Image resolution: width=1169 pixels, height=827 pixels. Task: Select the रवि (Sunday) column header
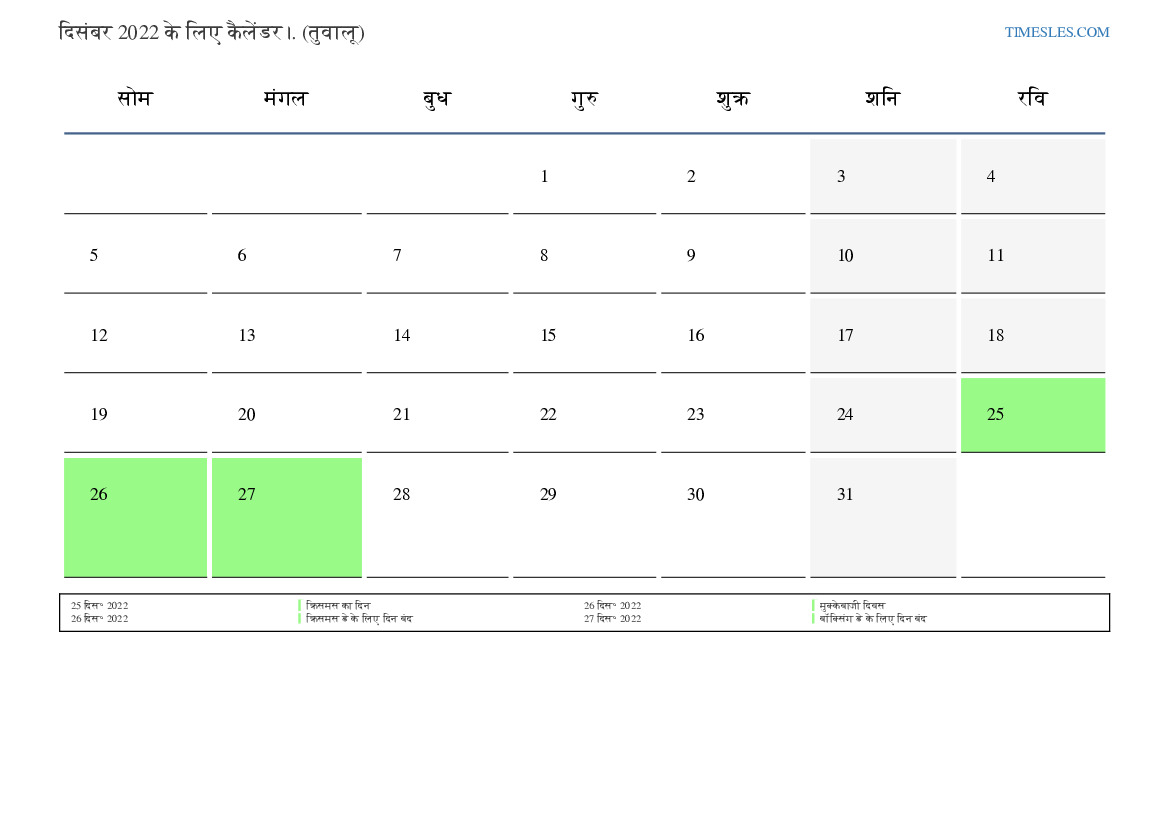pos(1032,99)
